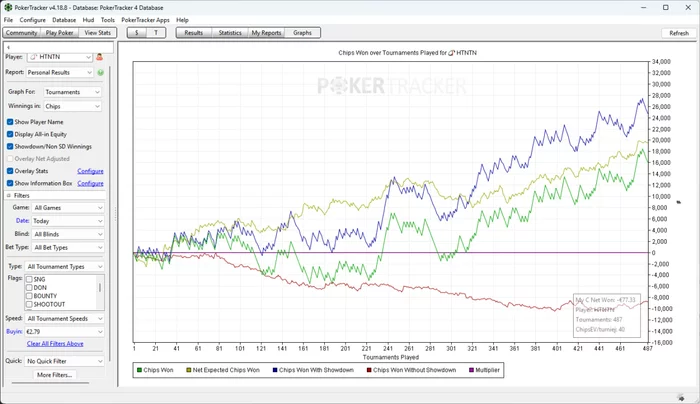Toggle Display All-in Equity checkbox
The height and width of the screenshot is (404, 700).
pos(10,134)
